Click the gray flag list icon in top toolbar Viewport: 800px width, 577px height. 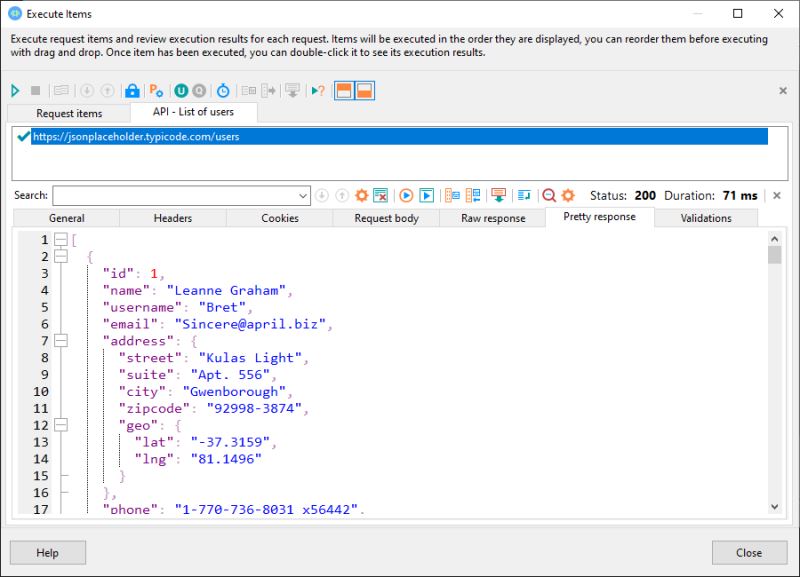coord(61,91)
